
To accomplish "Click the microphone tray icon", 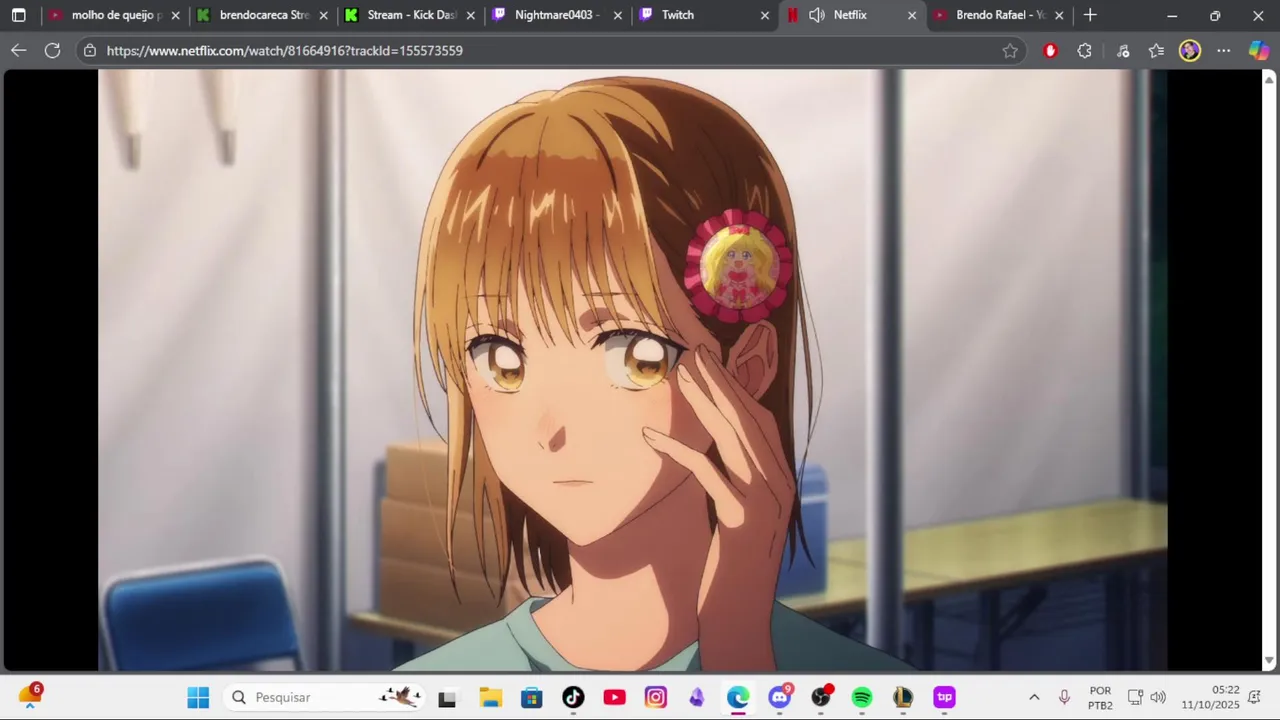I will (x=1064, y=697).
